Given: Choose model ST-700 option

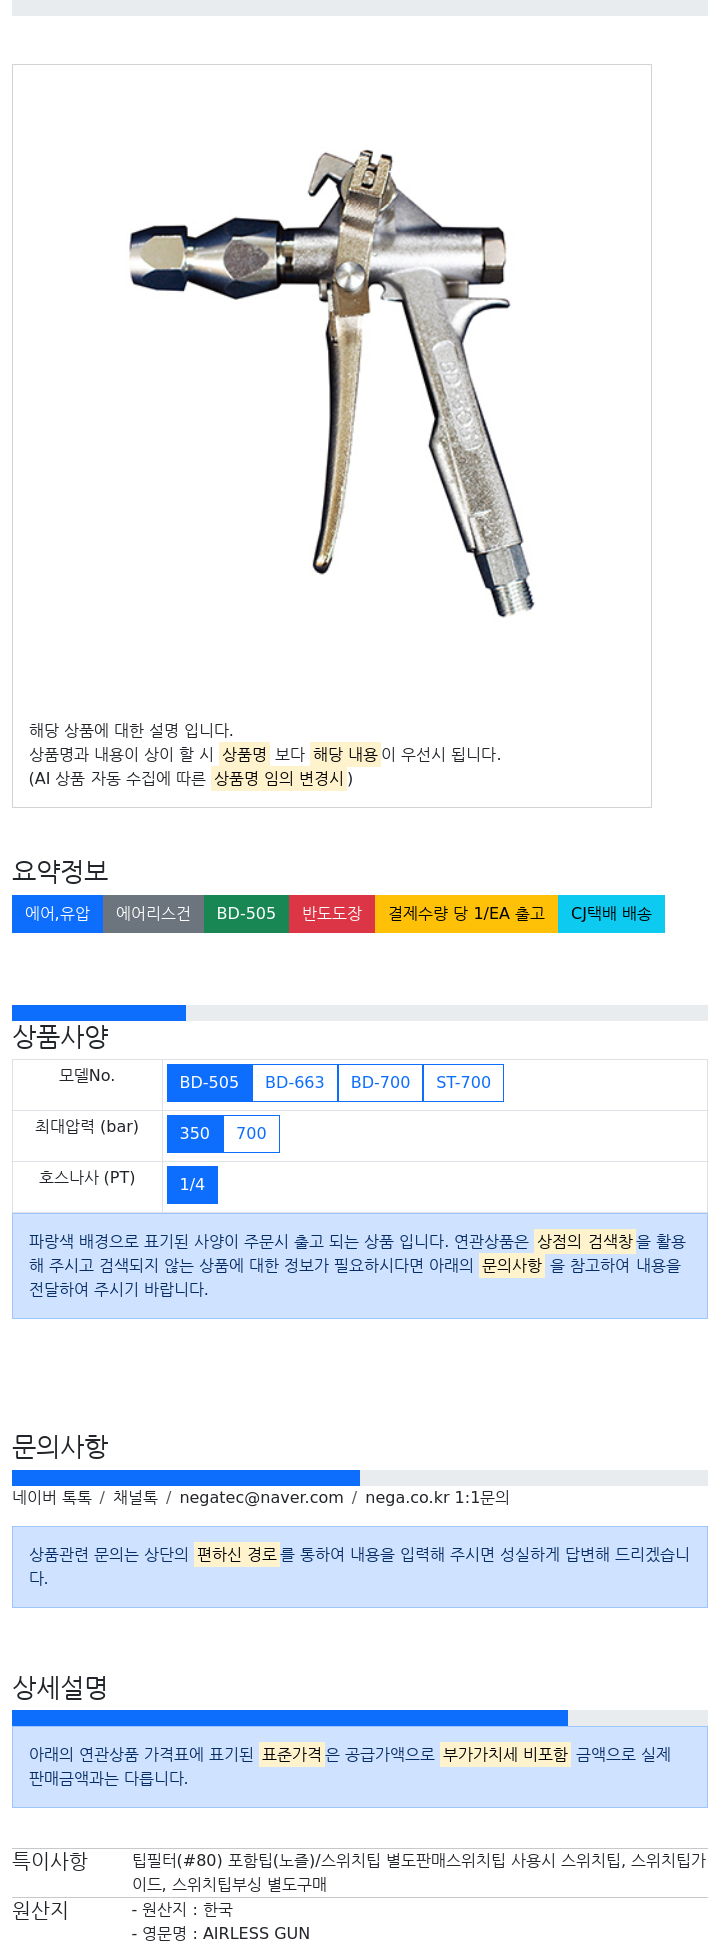Looking at the screenshot, I should coord(463,1083).
